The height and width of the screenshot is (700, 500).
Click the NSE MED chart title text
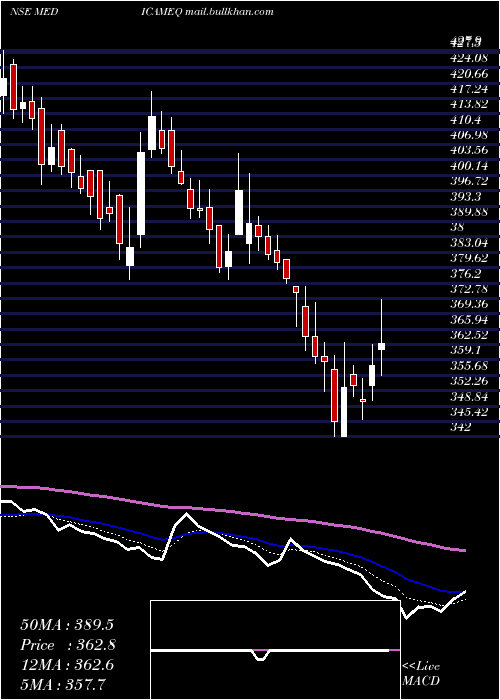click(33, 12)
